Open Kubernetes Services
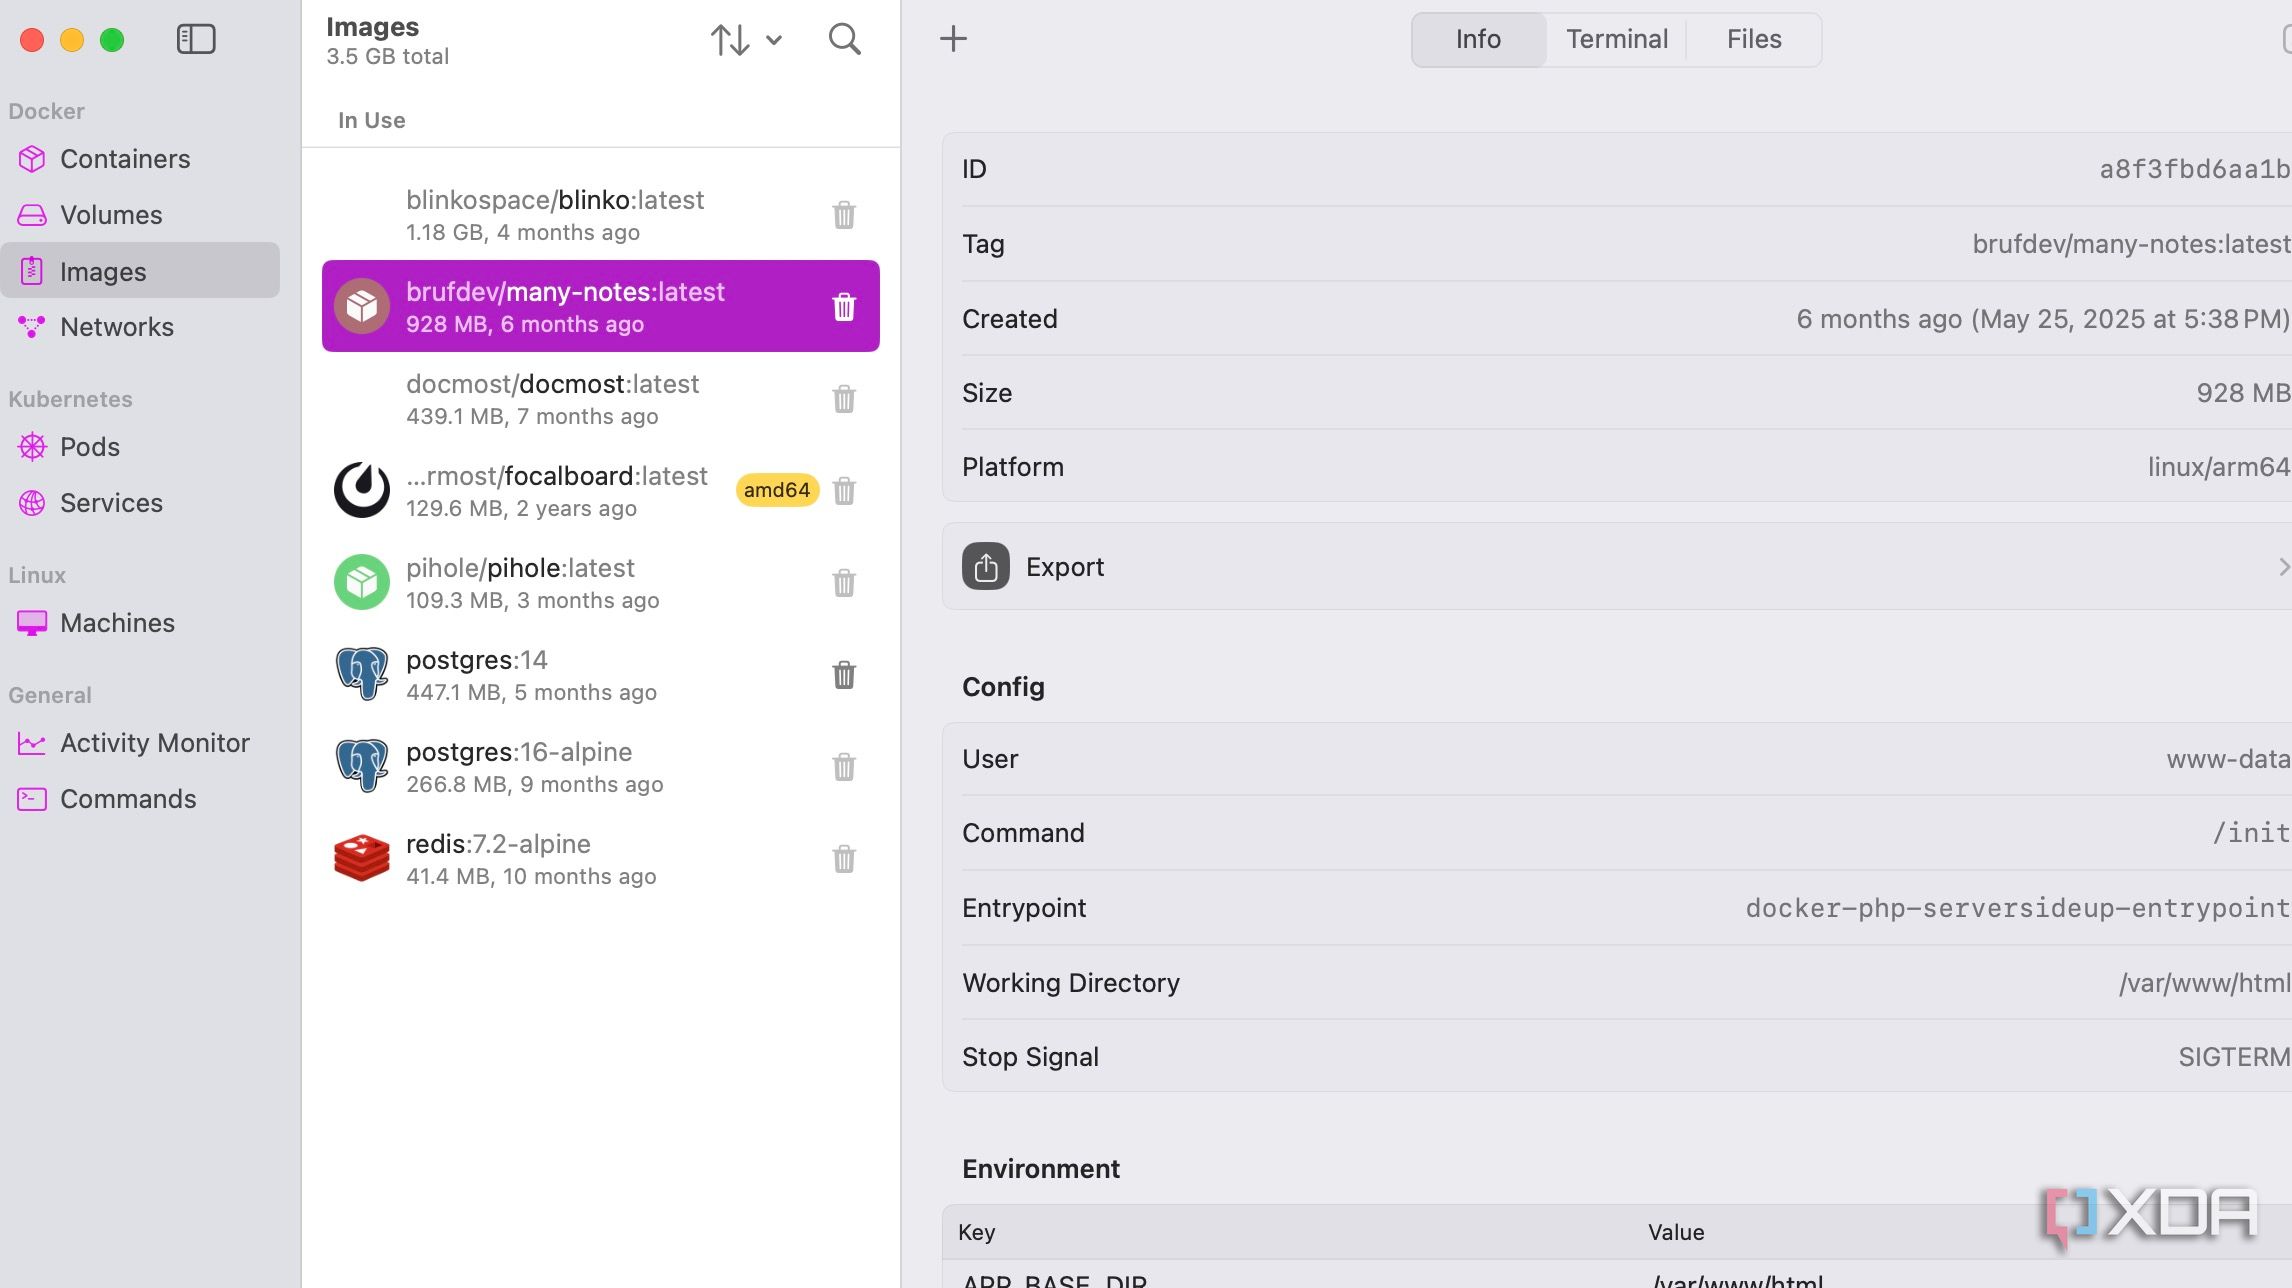2292x1288 pixels. 141,503
